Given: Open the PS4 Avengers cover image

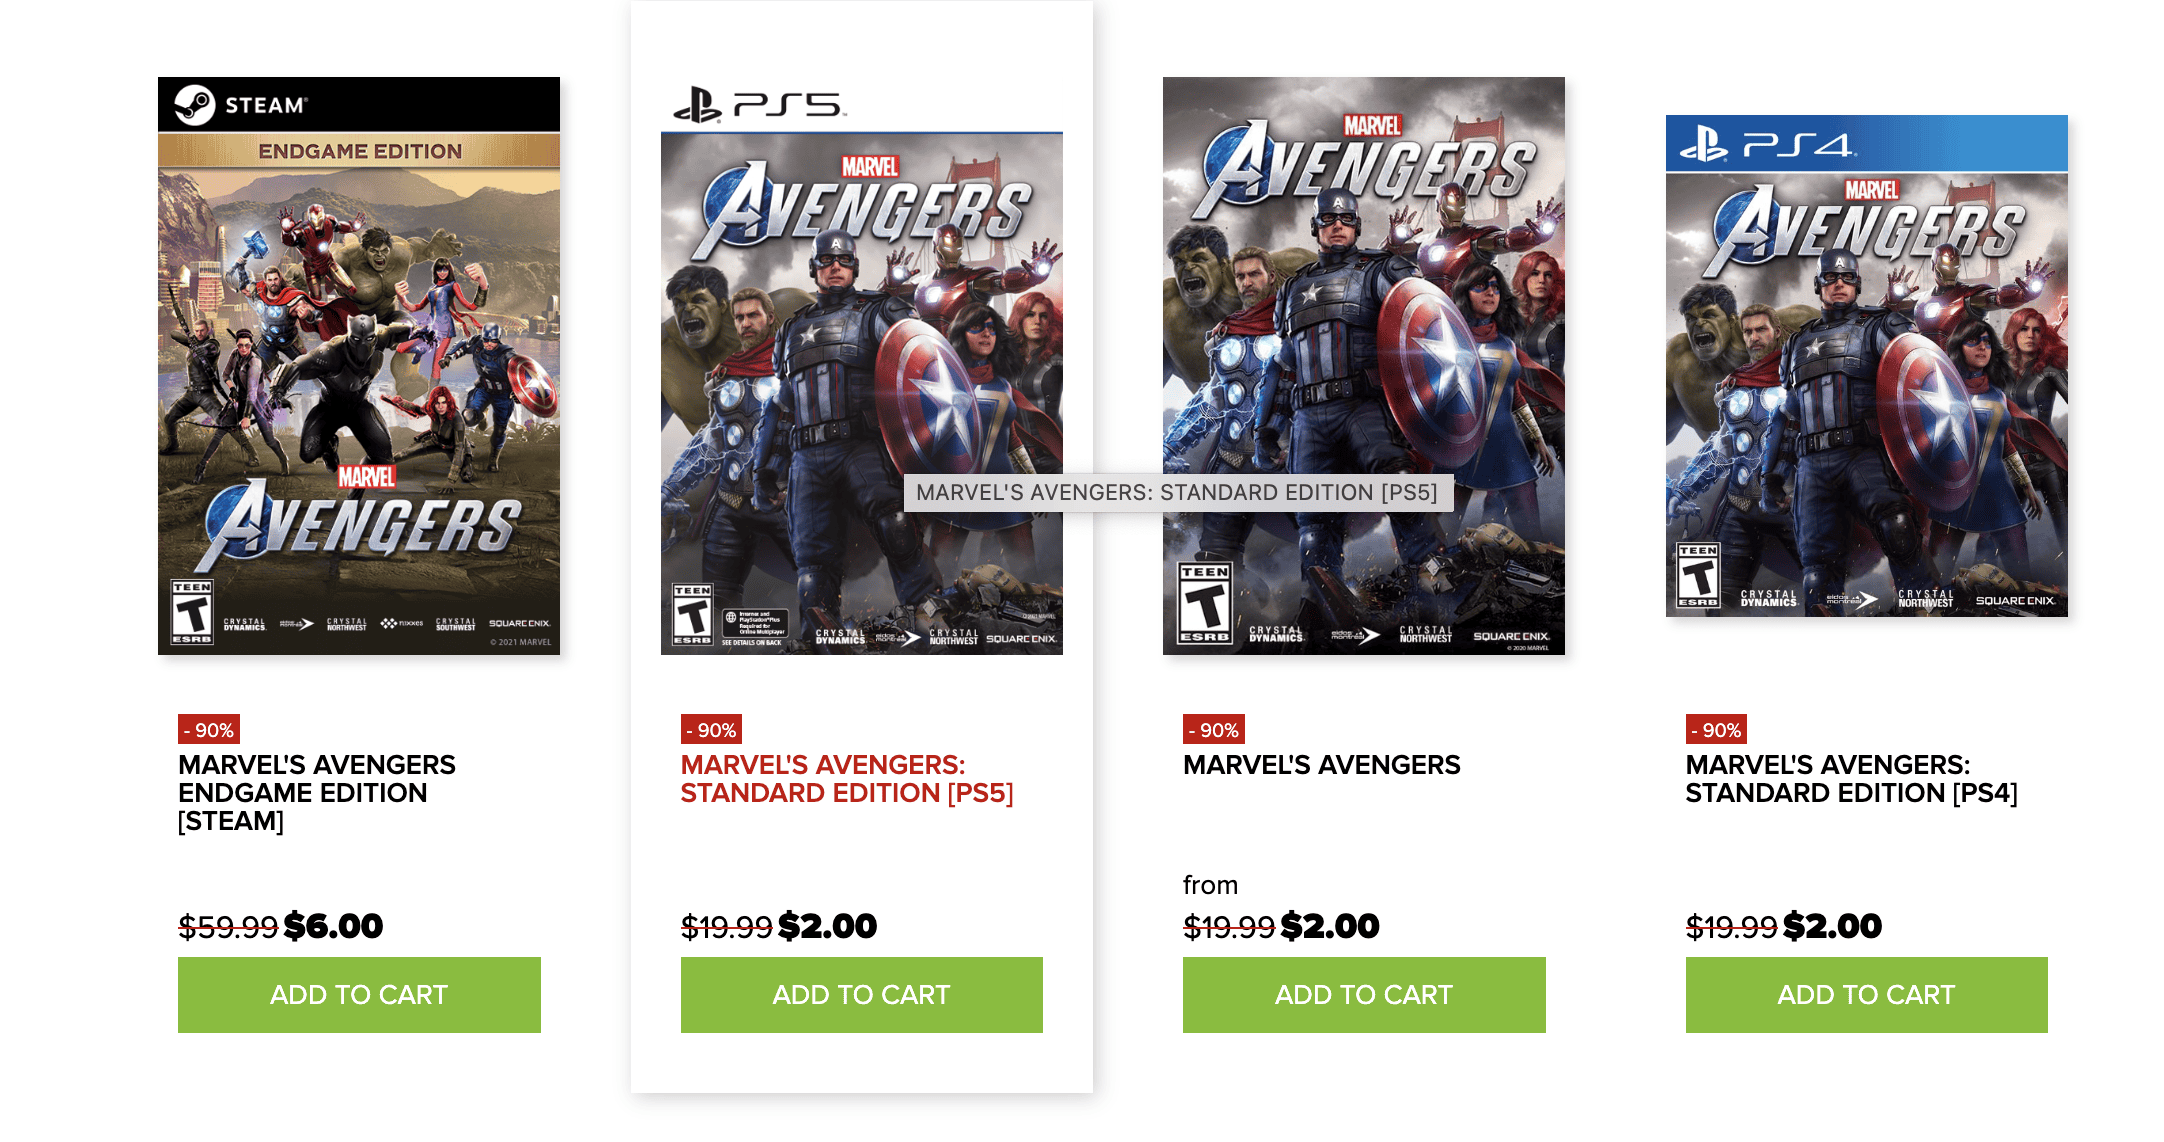Looking at the screenshot, I should tap(1867, 366).
